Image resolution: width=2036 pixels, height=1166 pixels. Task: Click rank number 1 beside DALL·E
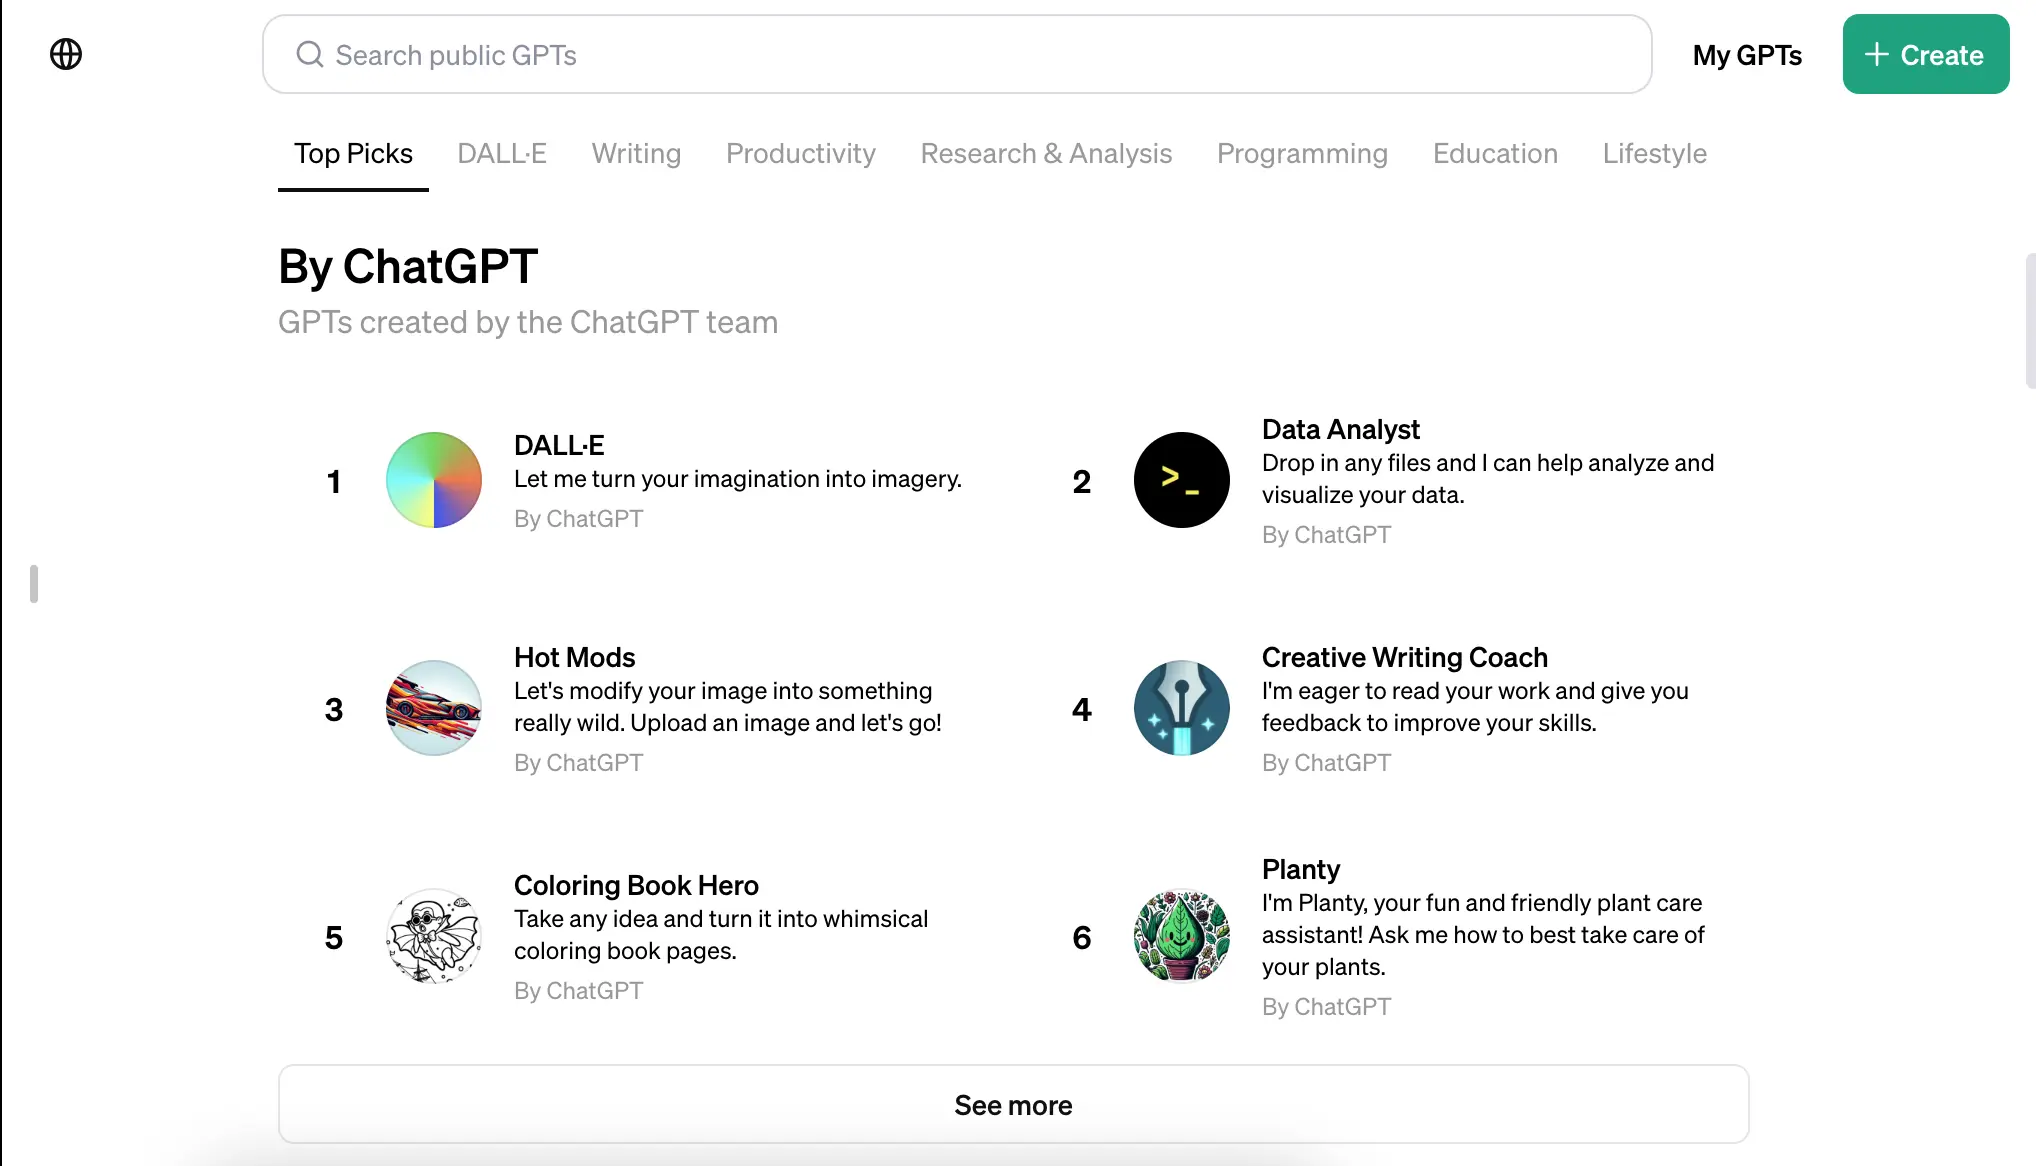pos(334,482)
